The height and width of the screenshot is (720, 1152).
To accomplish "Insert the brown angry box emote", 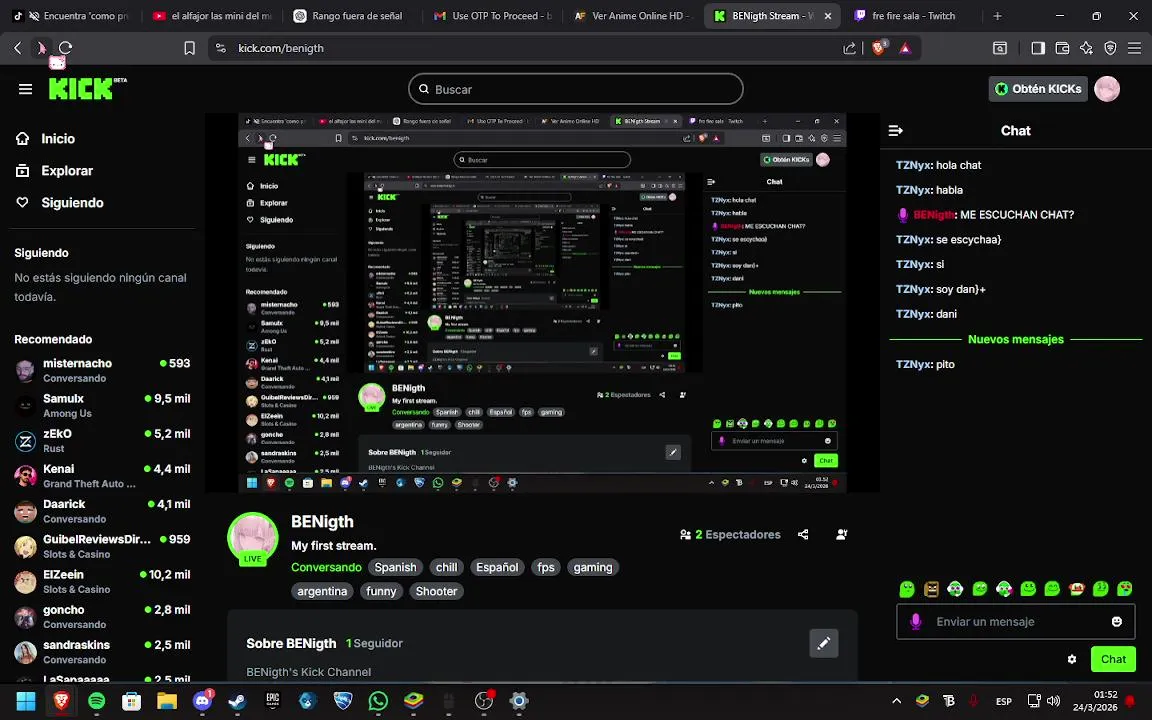I will click(x=931, y=588).
